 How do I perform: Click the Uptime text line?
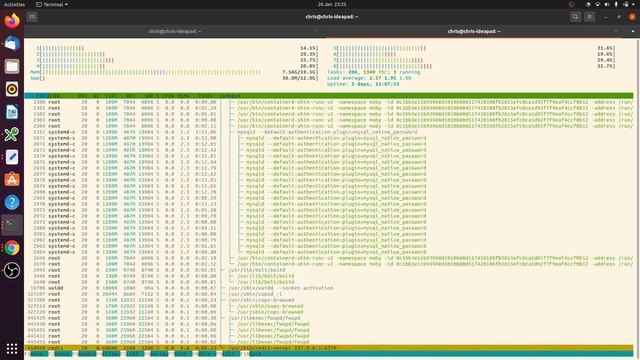363,84
